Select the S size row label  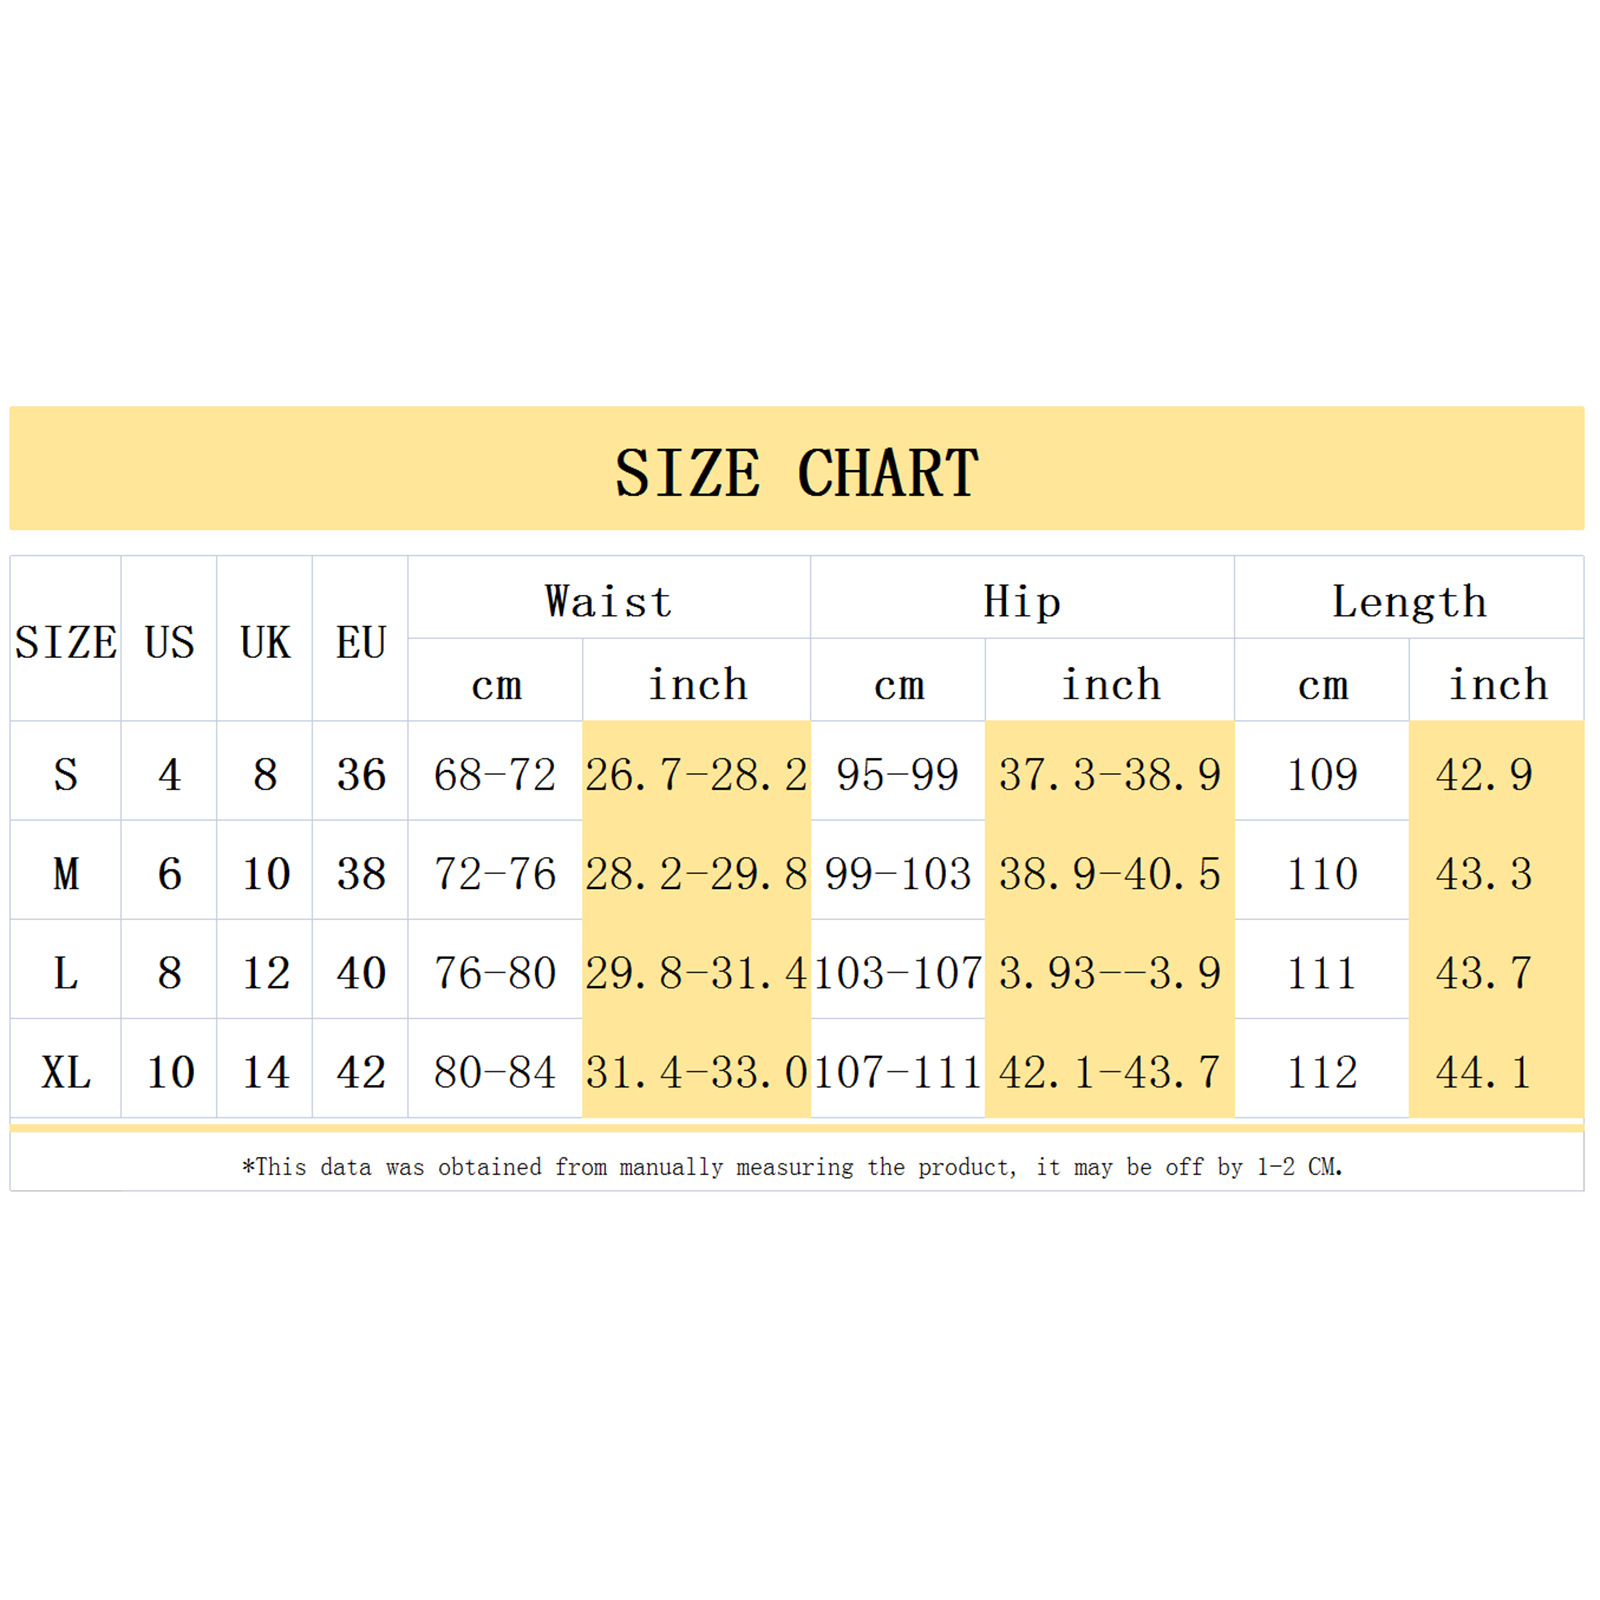[x=66, y=774]
